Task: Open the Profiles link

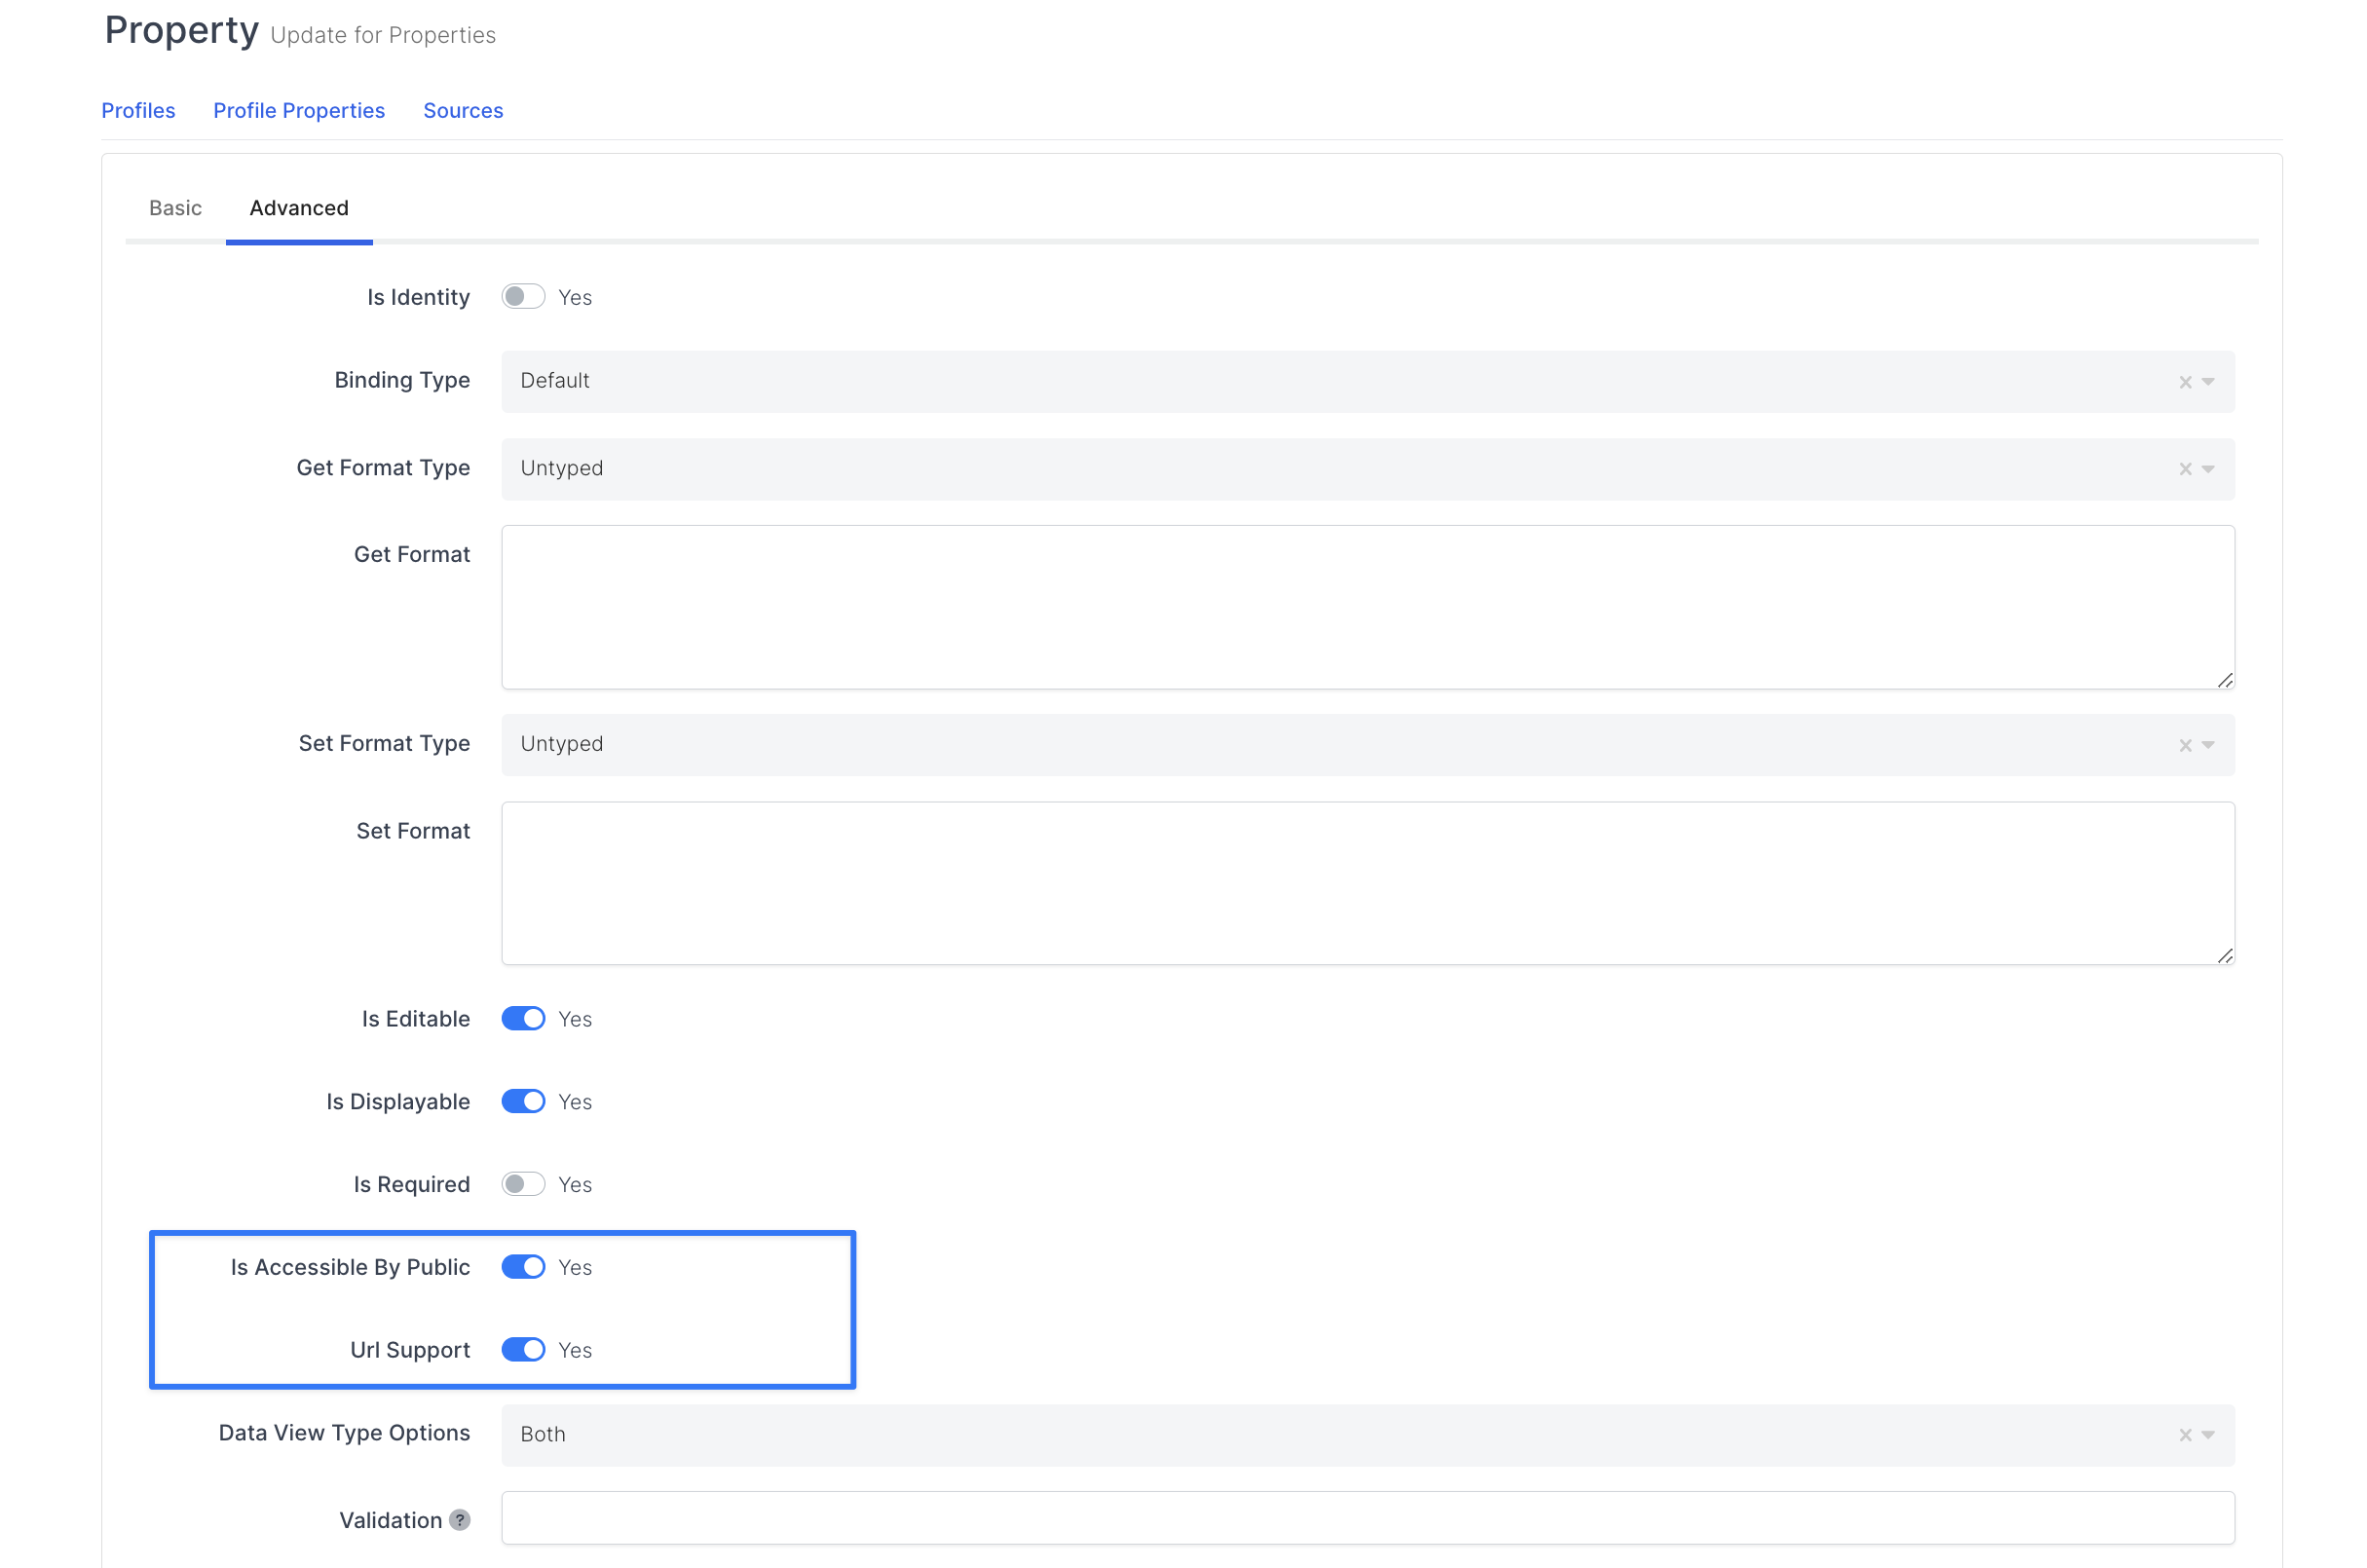Action: pos(138,110)
